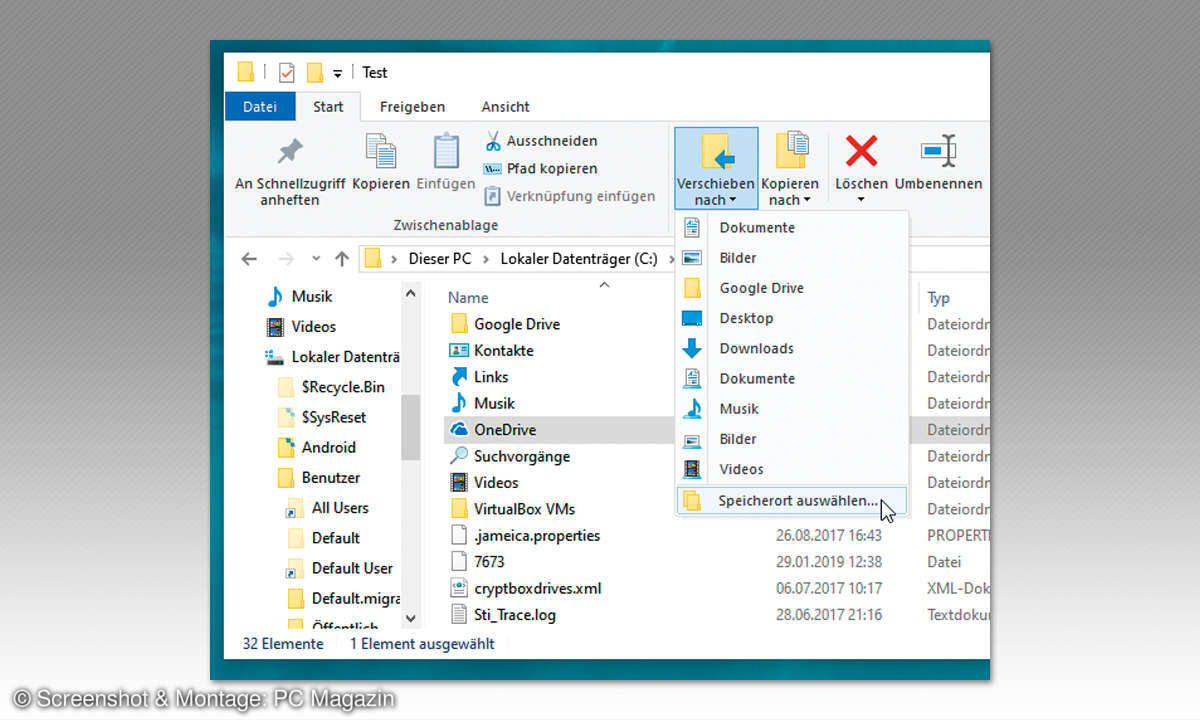
Task: Switch to the Ansicht tab
Action: 505,106
